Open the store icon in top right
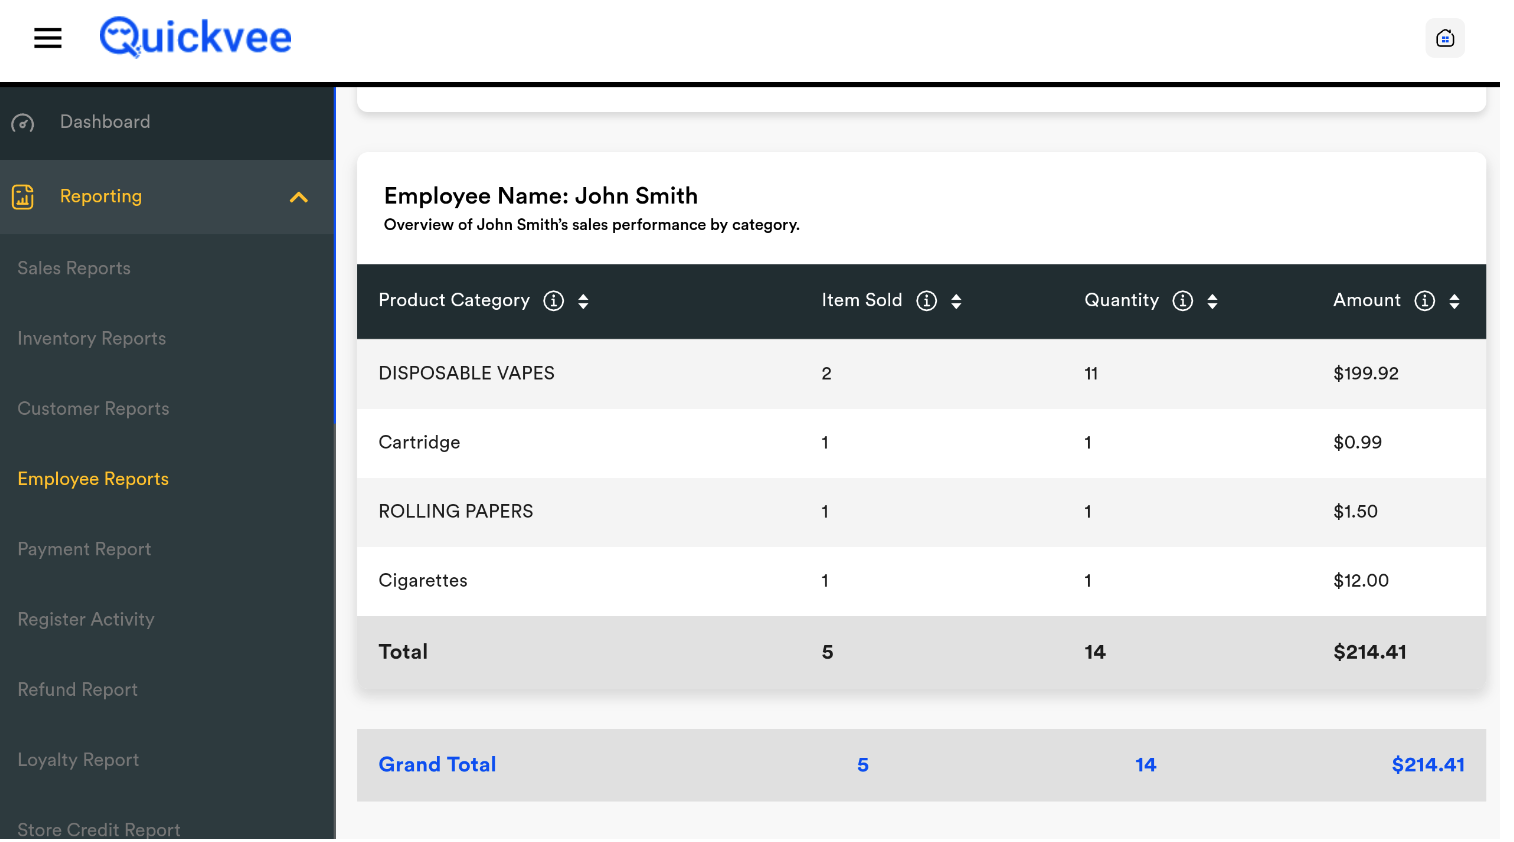The width and height of the screenshot is (1514, 842). pos(1444,38)
